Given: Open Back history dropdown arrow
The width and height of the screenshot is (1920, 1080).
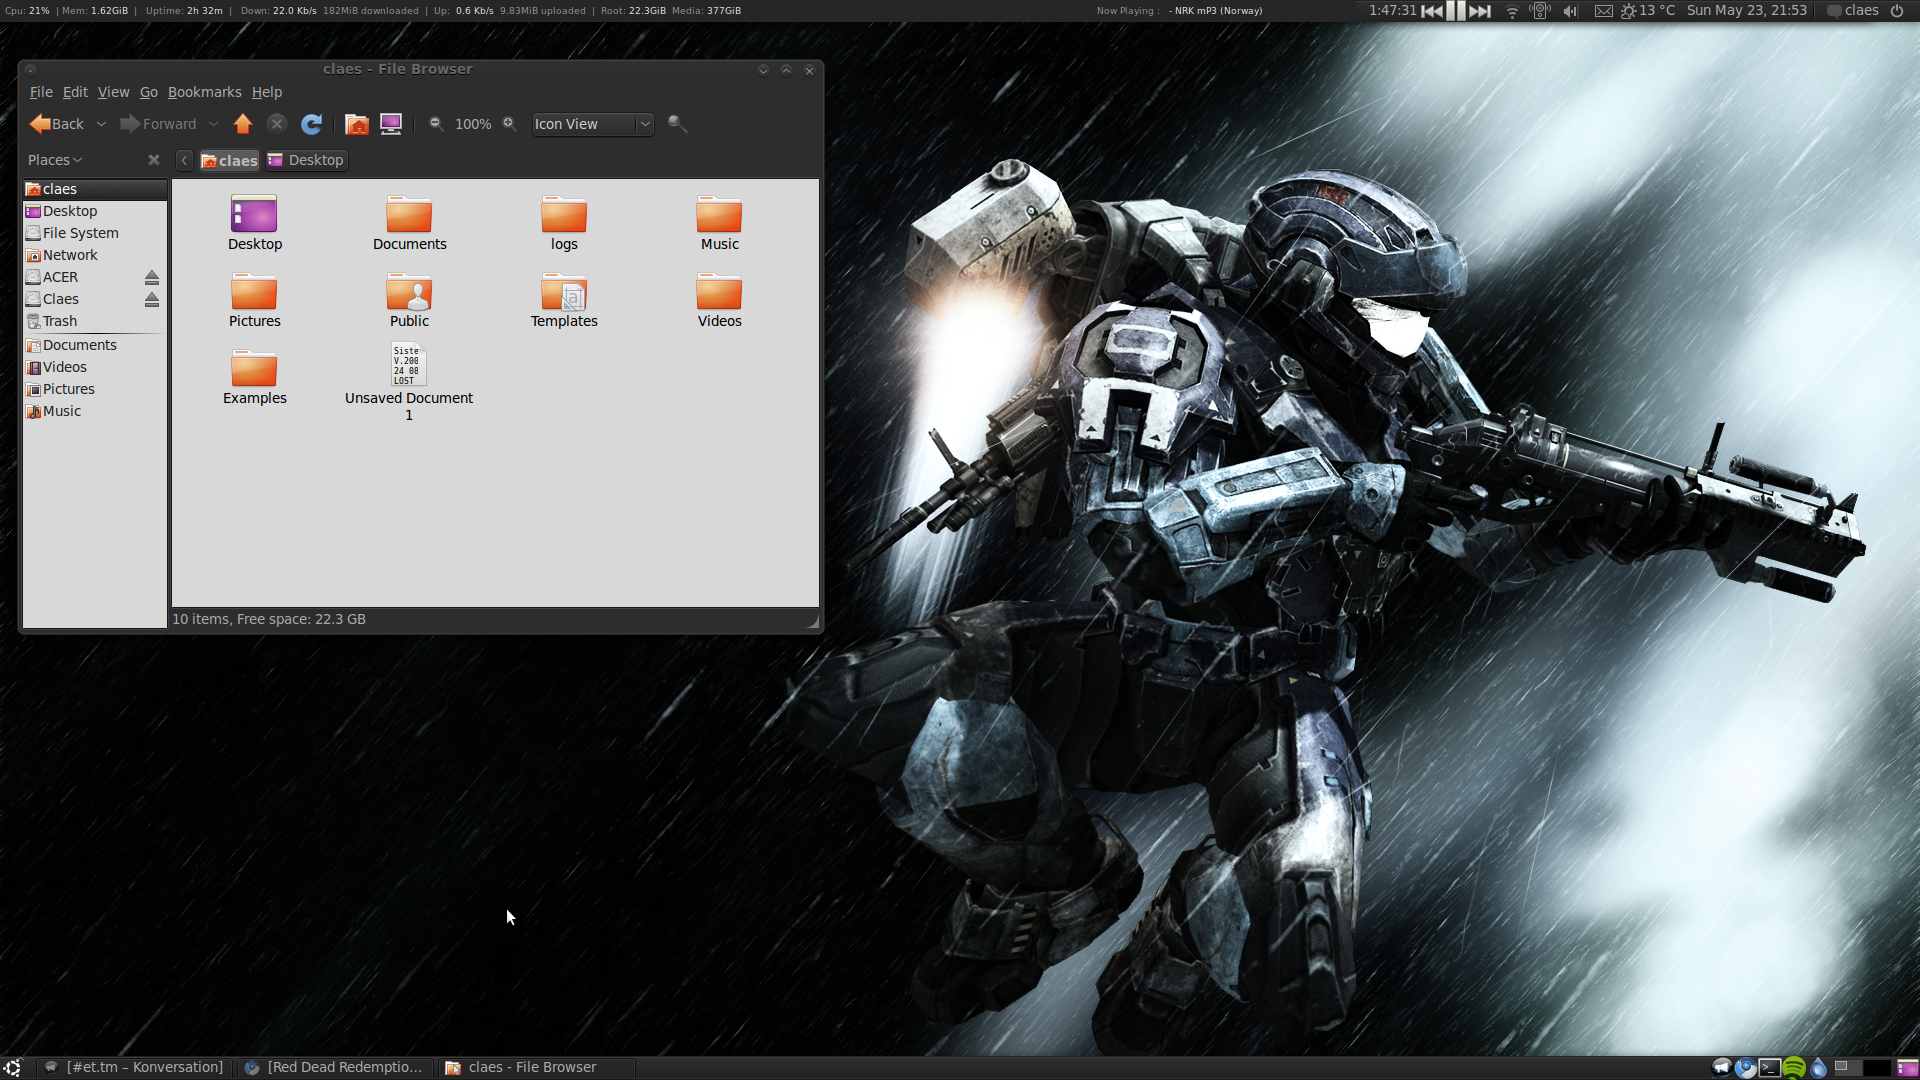Looking at the screenshot, I should point(101,124).
